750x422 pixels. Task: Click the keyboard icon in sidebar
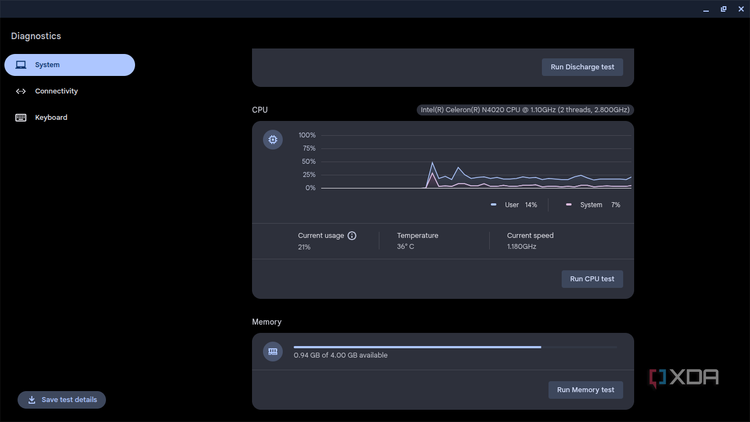tap(21, 117)
